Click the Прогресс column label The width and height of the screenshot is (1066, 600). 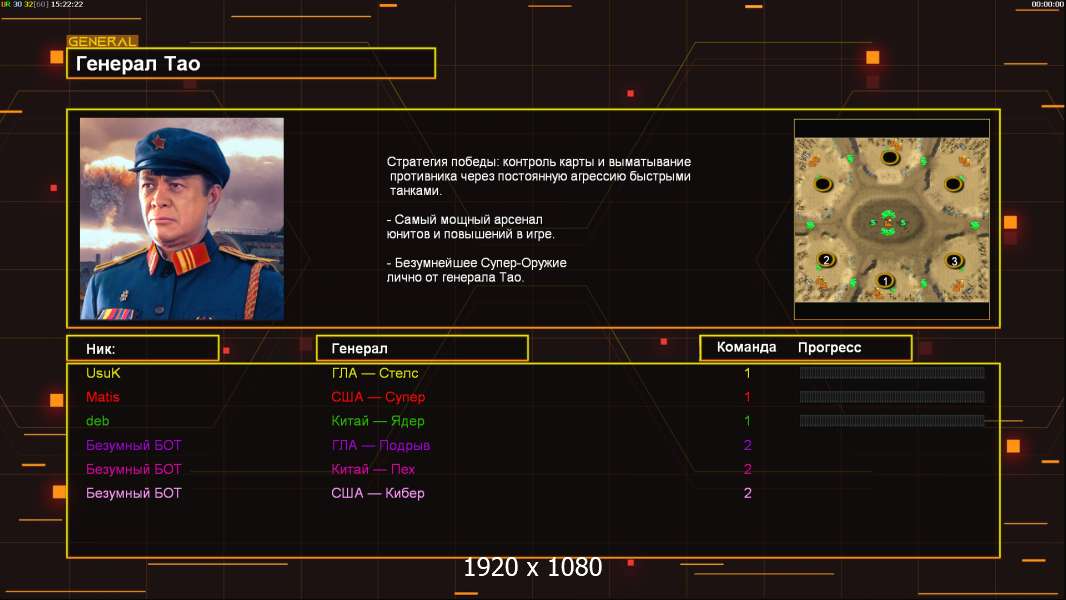tap(829, 347)
